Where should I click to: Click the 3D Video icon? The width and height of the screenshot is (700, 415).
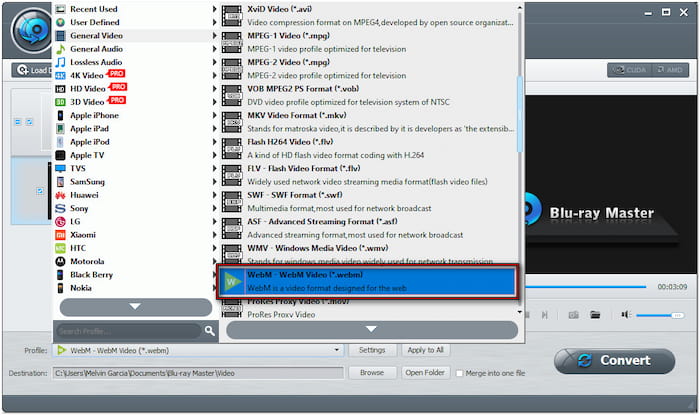(x=60, y=102)
